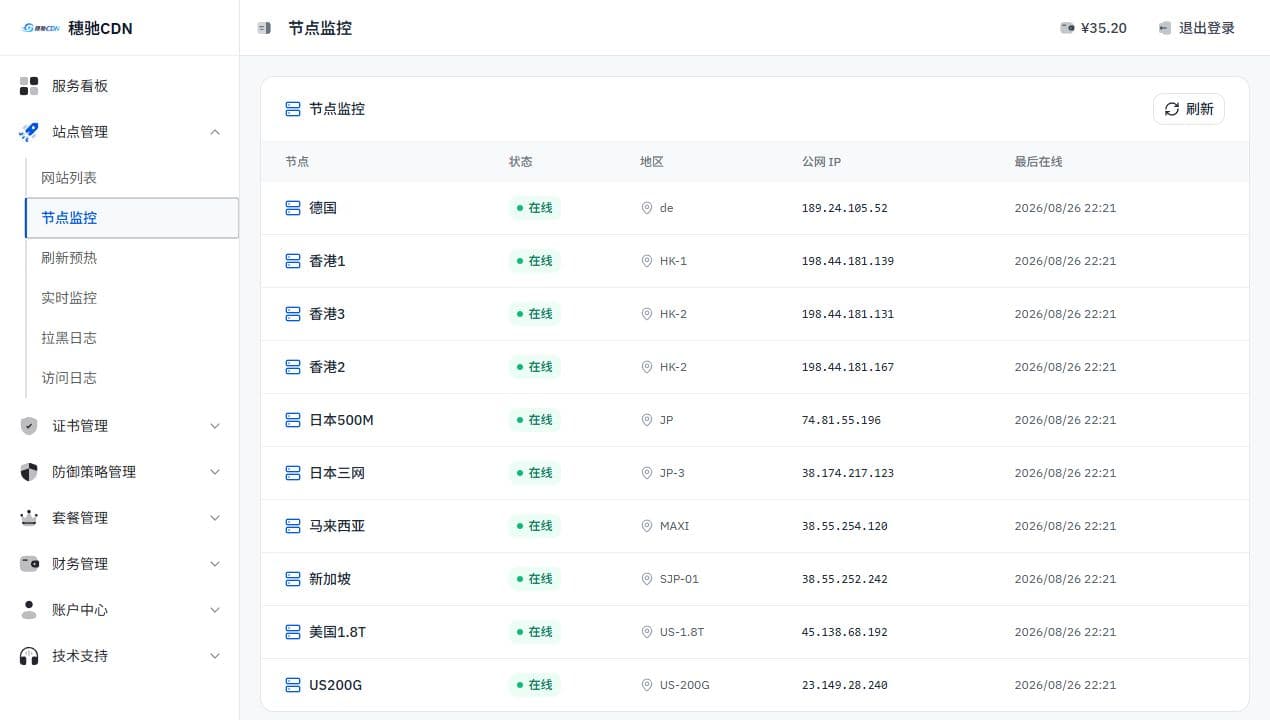This screenshot has width=1270, height=720.
Task: Click the 在线 status badge for 日本500M
Action: click(x=535, y=420)
